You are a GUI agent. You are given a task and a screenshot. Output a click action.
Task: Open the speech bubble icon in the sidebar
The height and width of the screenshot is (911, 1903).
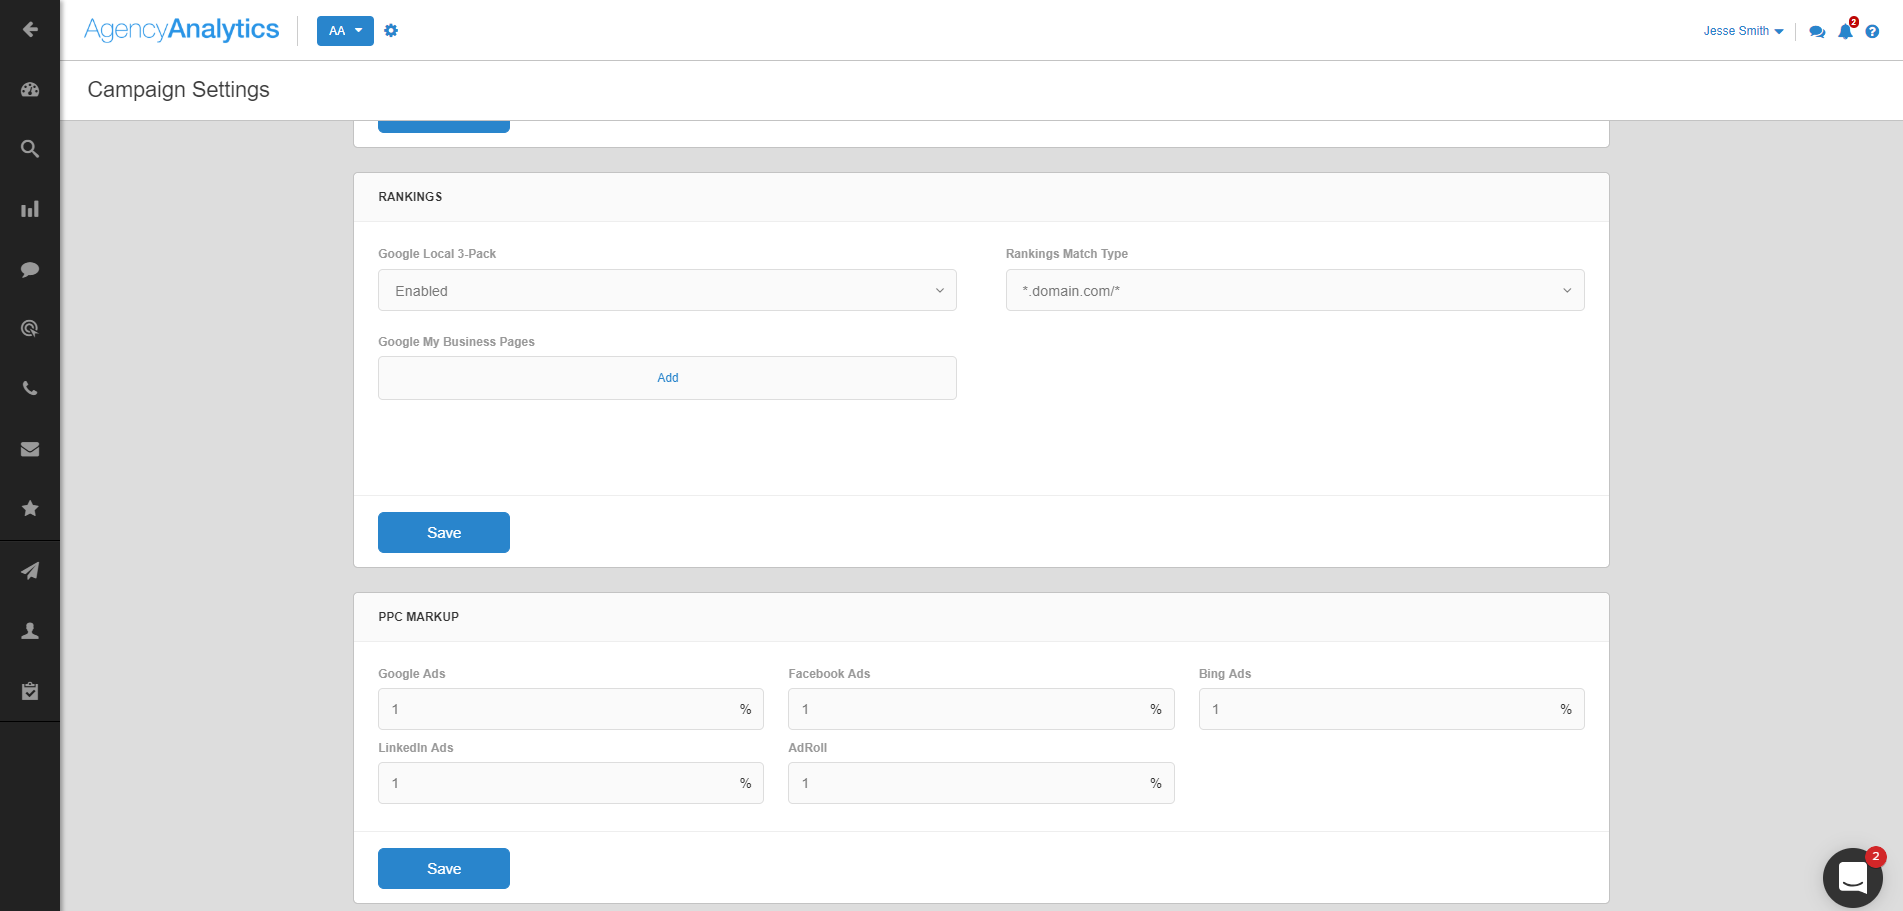(30, 269)
